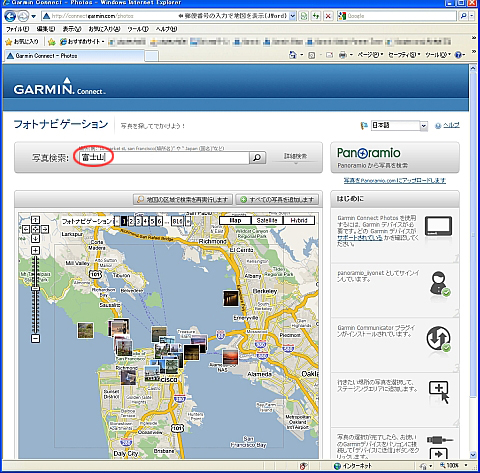The height and width of the screenshot is (473, 480).
Task: Pan the map up with arrow
Action: pos(35,220)
